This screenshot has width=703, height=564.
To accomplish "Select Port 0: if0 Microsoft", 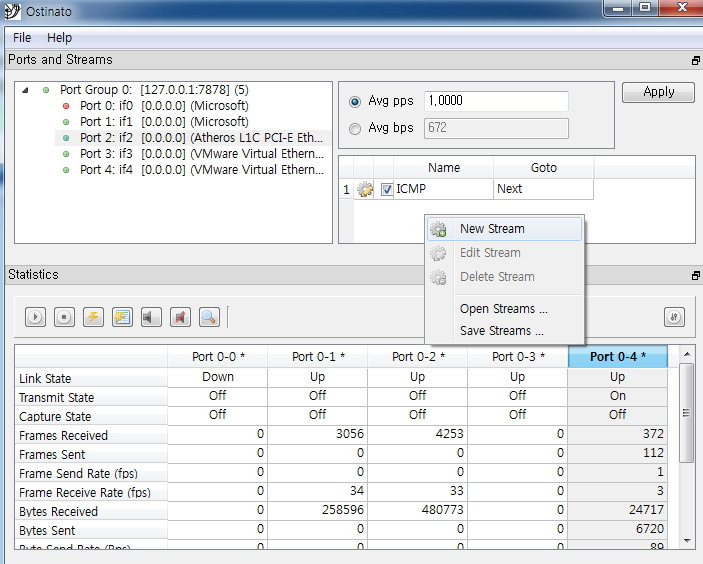I will click(164, 106).
